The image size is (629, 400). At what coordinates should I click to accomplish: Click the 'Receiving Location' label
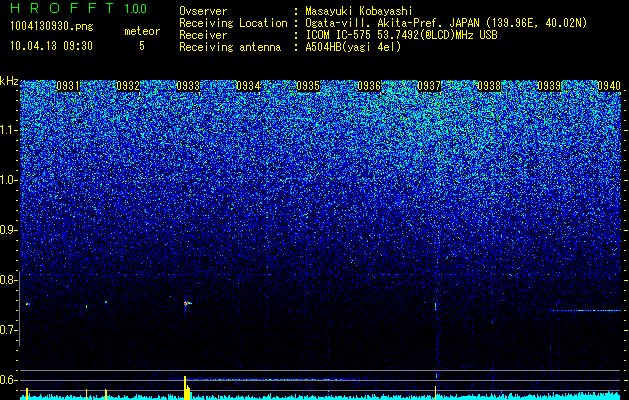tap(233, 23)
